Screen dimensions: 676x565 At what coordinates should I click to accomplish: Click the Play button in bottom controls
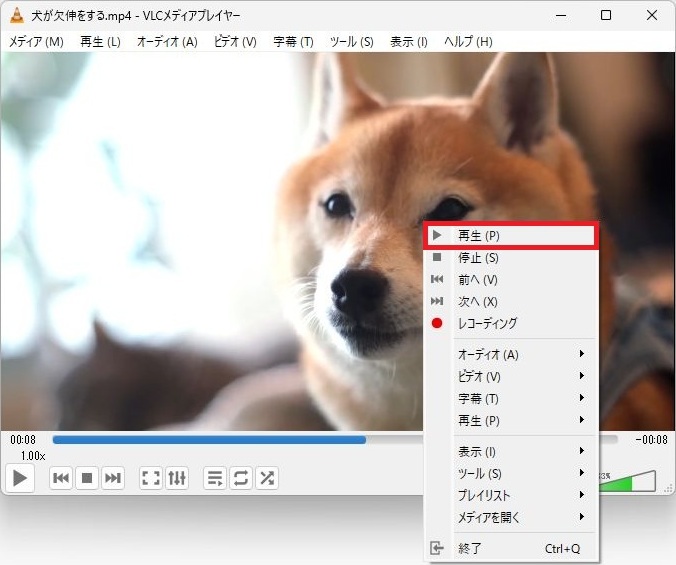pyautogui.click(x=19, y=478)
